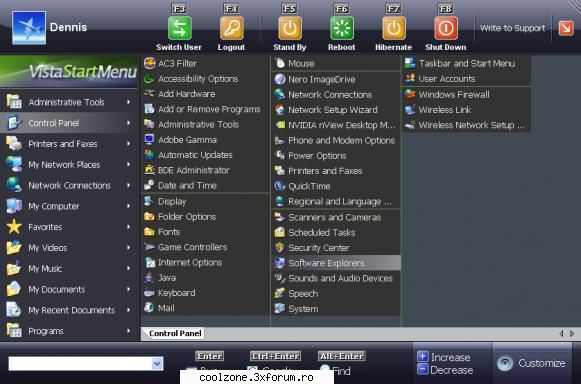Open Add Hardware icon
Screen dimensions: 581x384
pyautogui.click(x=149, y=94)
